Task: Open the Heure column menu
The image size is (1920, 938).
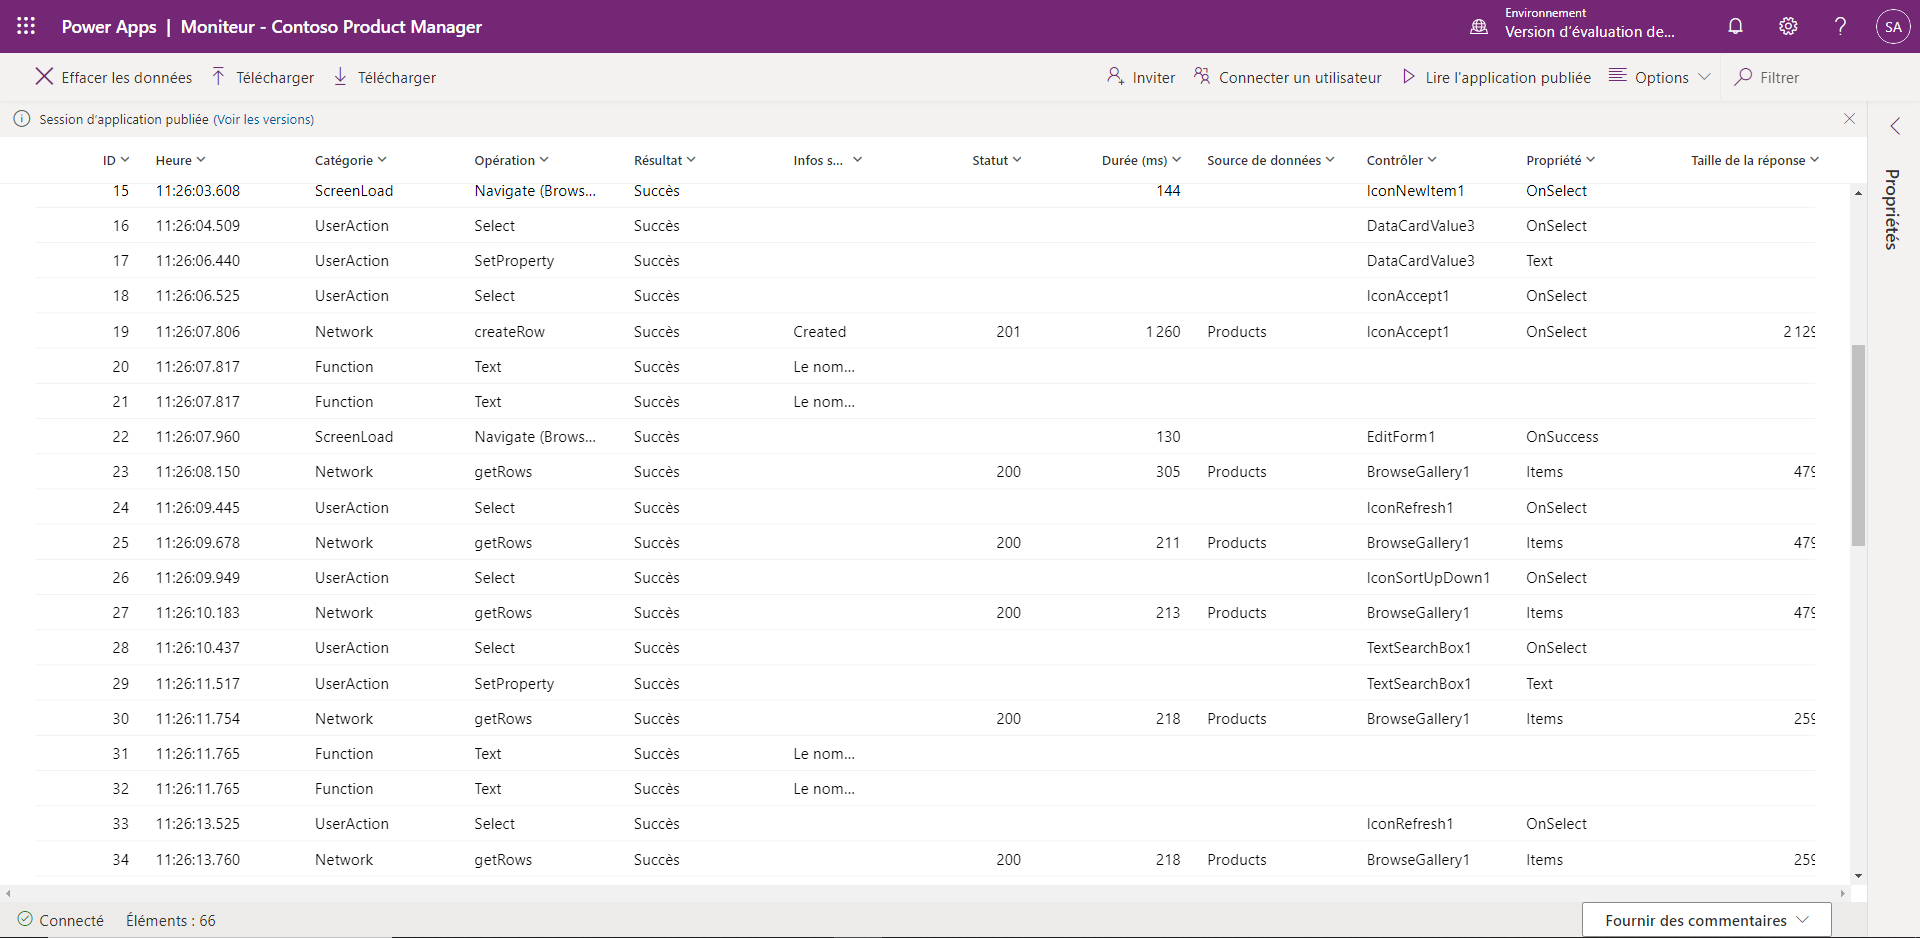Action: [181, 160]
